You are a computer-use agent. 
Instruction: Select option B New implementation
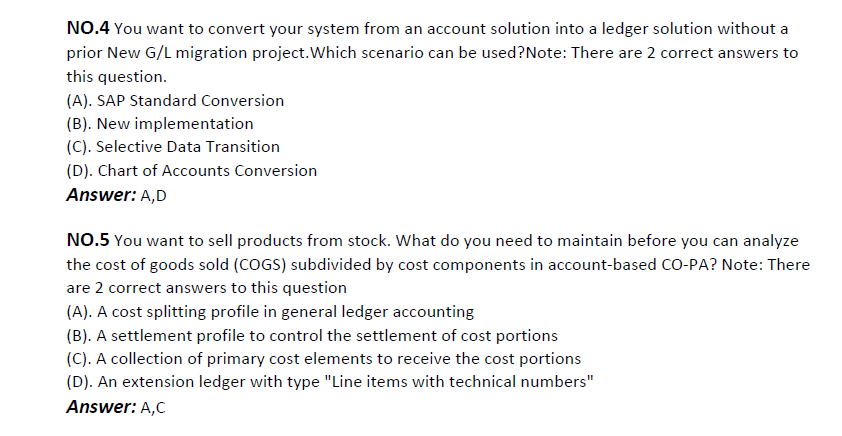click(159, 123)
